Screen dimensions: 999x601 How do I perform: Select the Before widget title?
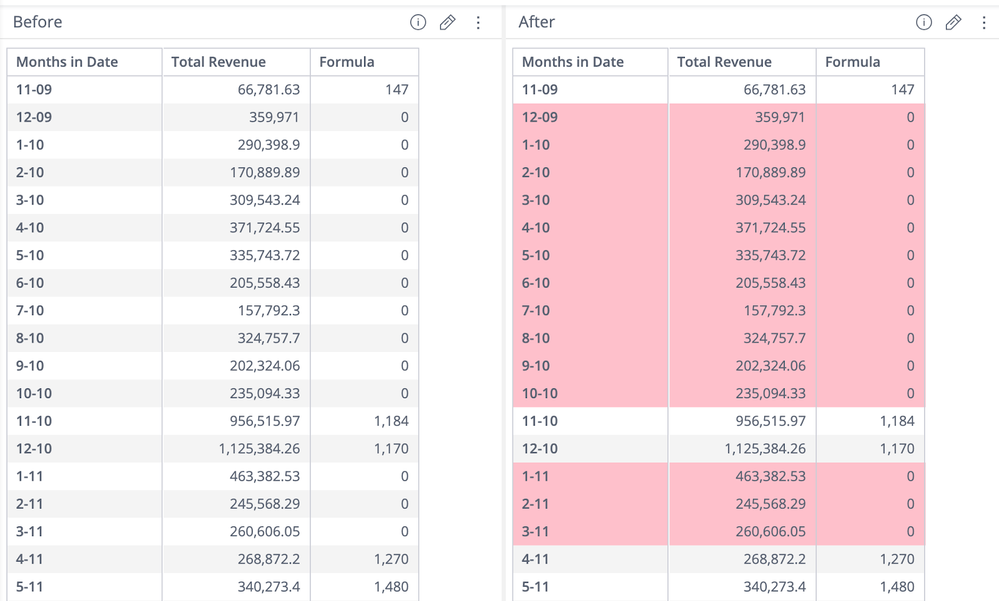tap(37, 22)
